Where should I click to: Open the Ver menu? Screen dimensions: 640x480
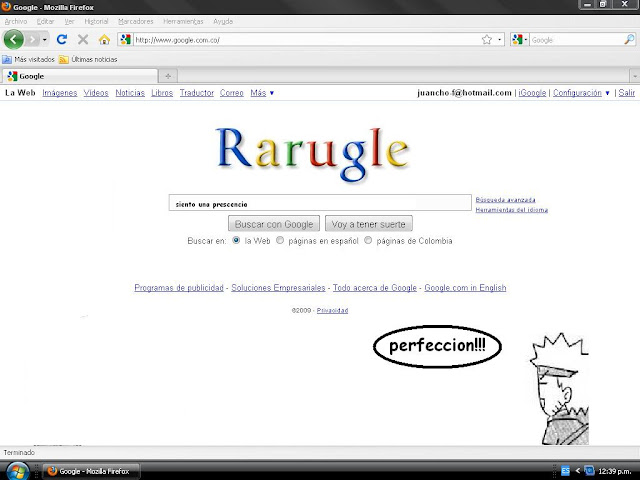pos(69,21)
